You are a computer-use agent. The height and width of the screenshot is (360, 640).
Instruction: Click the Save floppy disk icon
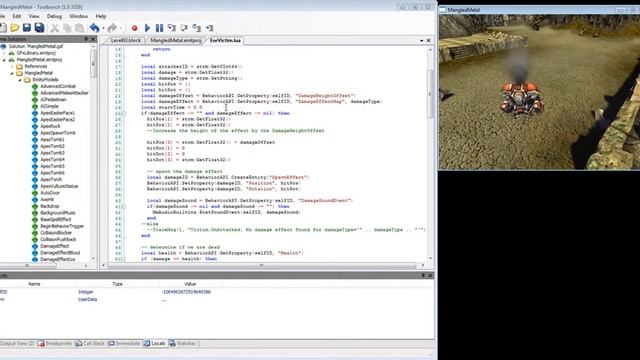(27, 28)
